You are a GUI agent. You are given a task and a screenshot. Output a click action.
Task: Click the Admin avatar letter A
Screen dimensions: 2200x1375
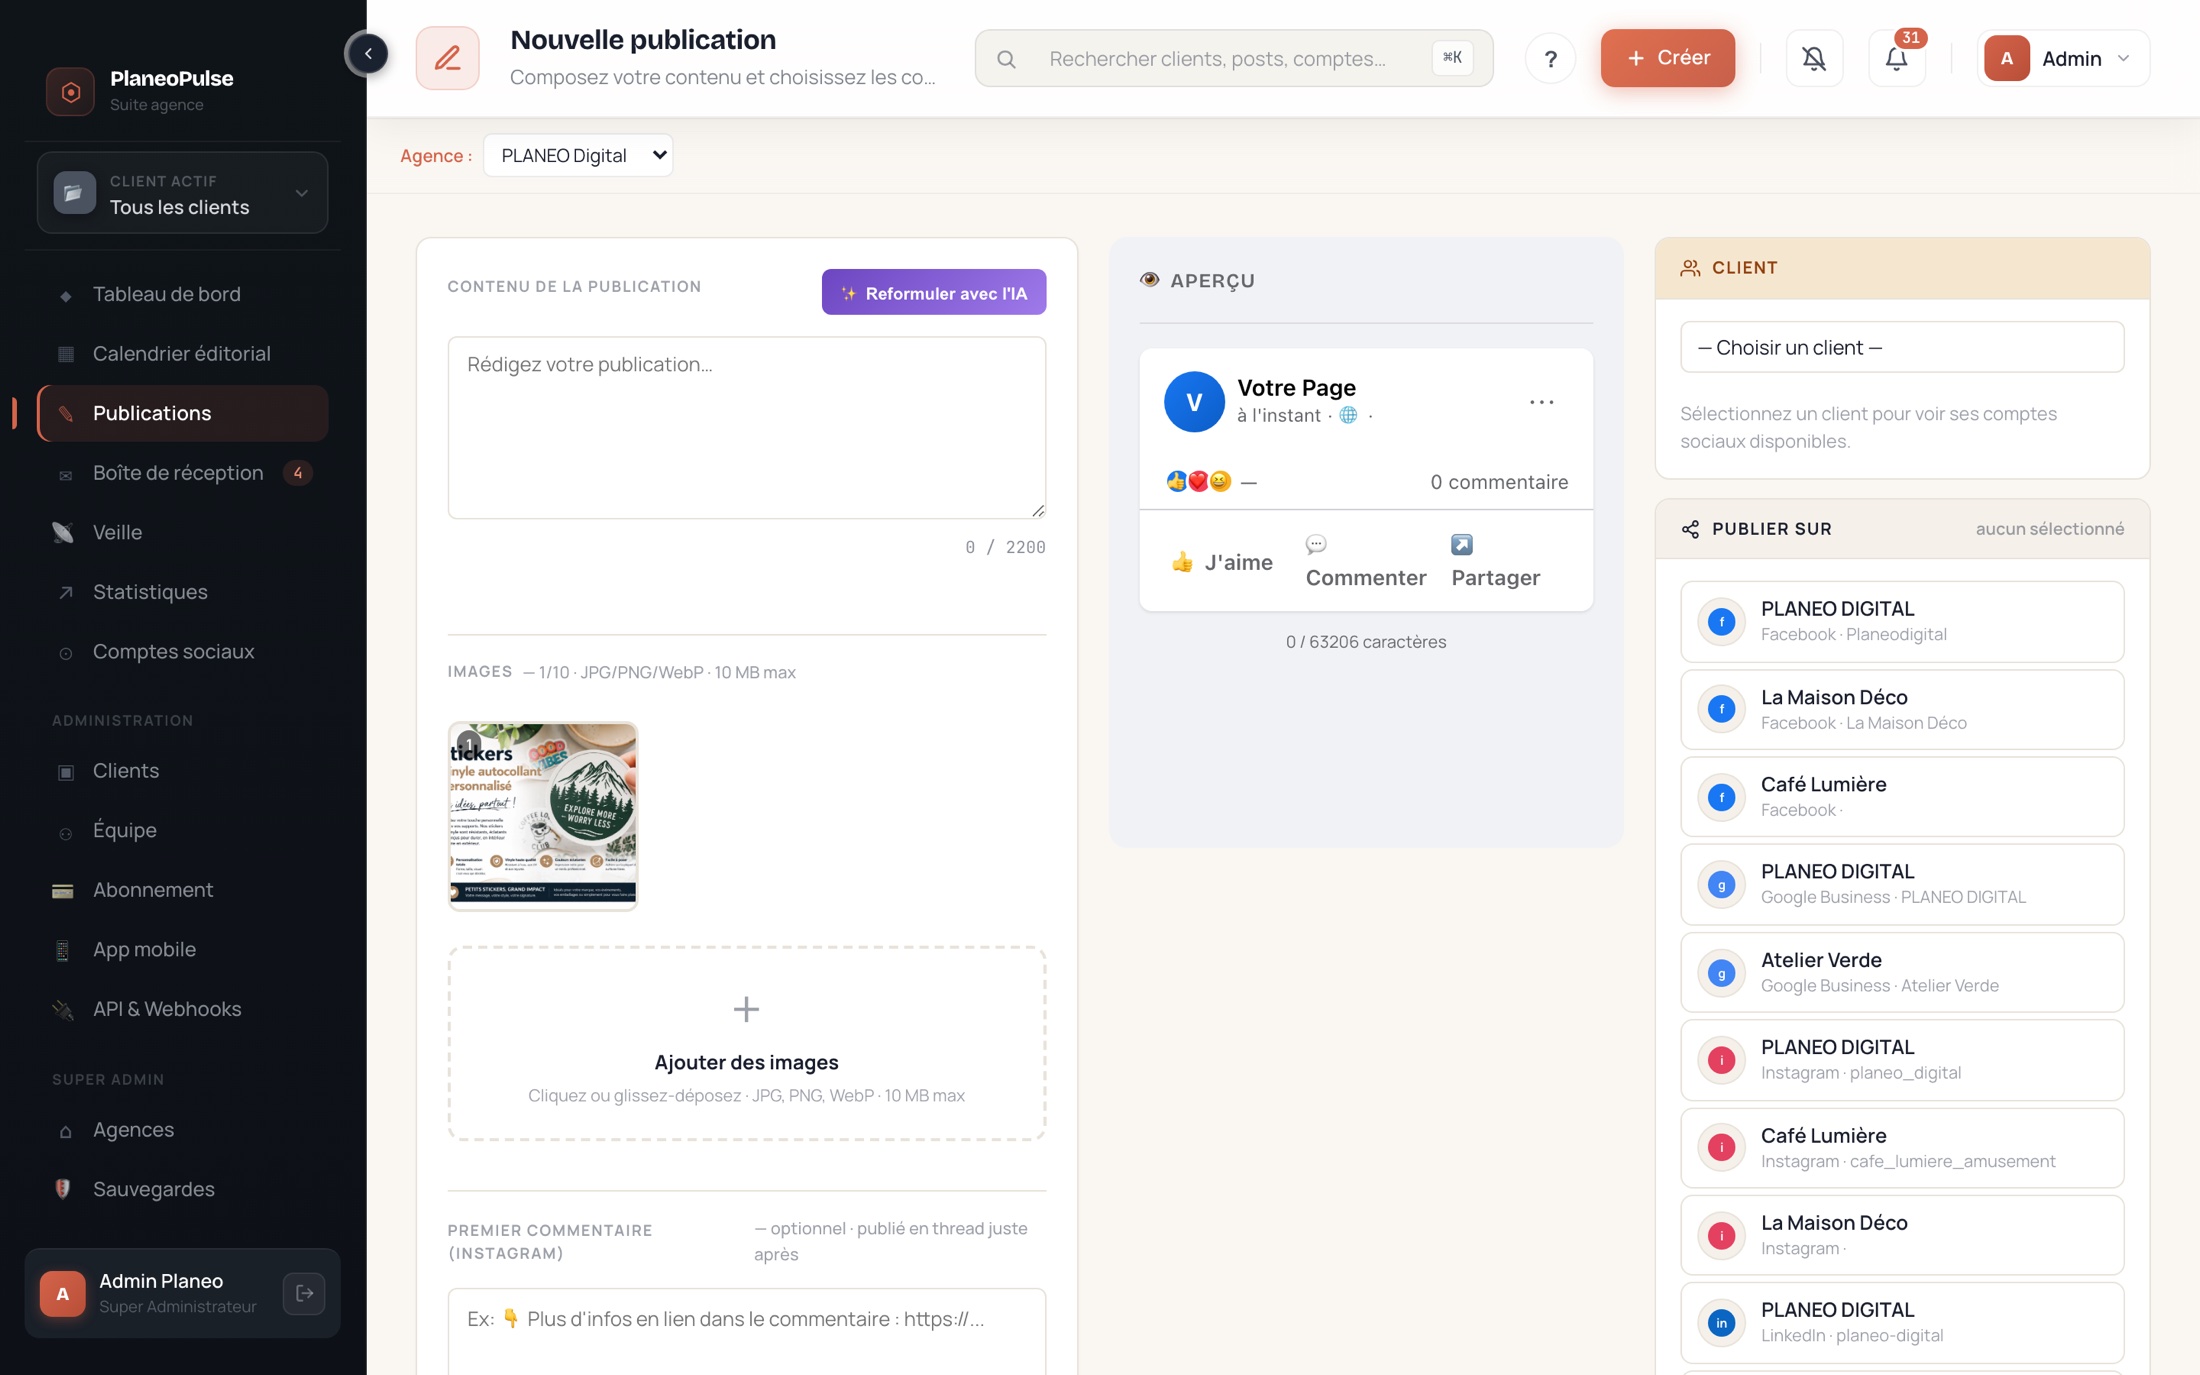[x=2006, y=58]
